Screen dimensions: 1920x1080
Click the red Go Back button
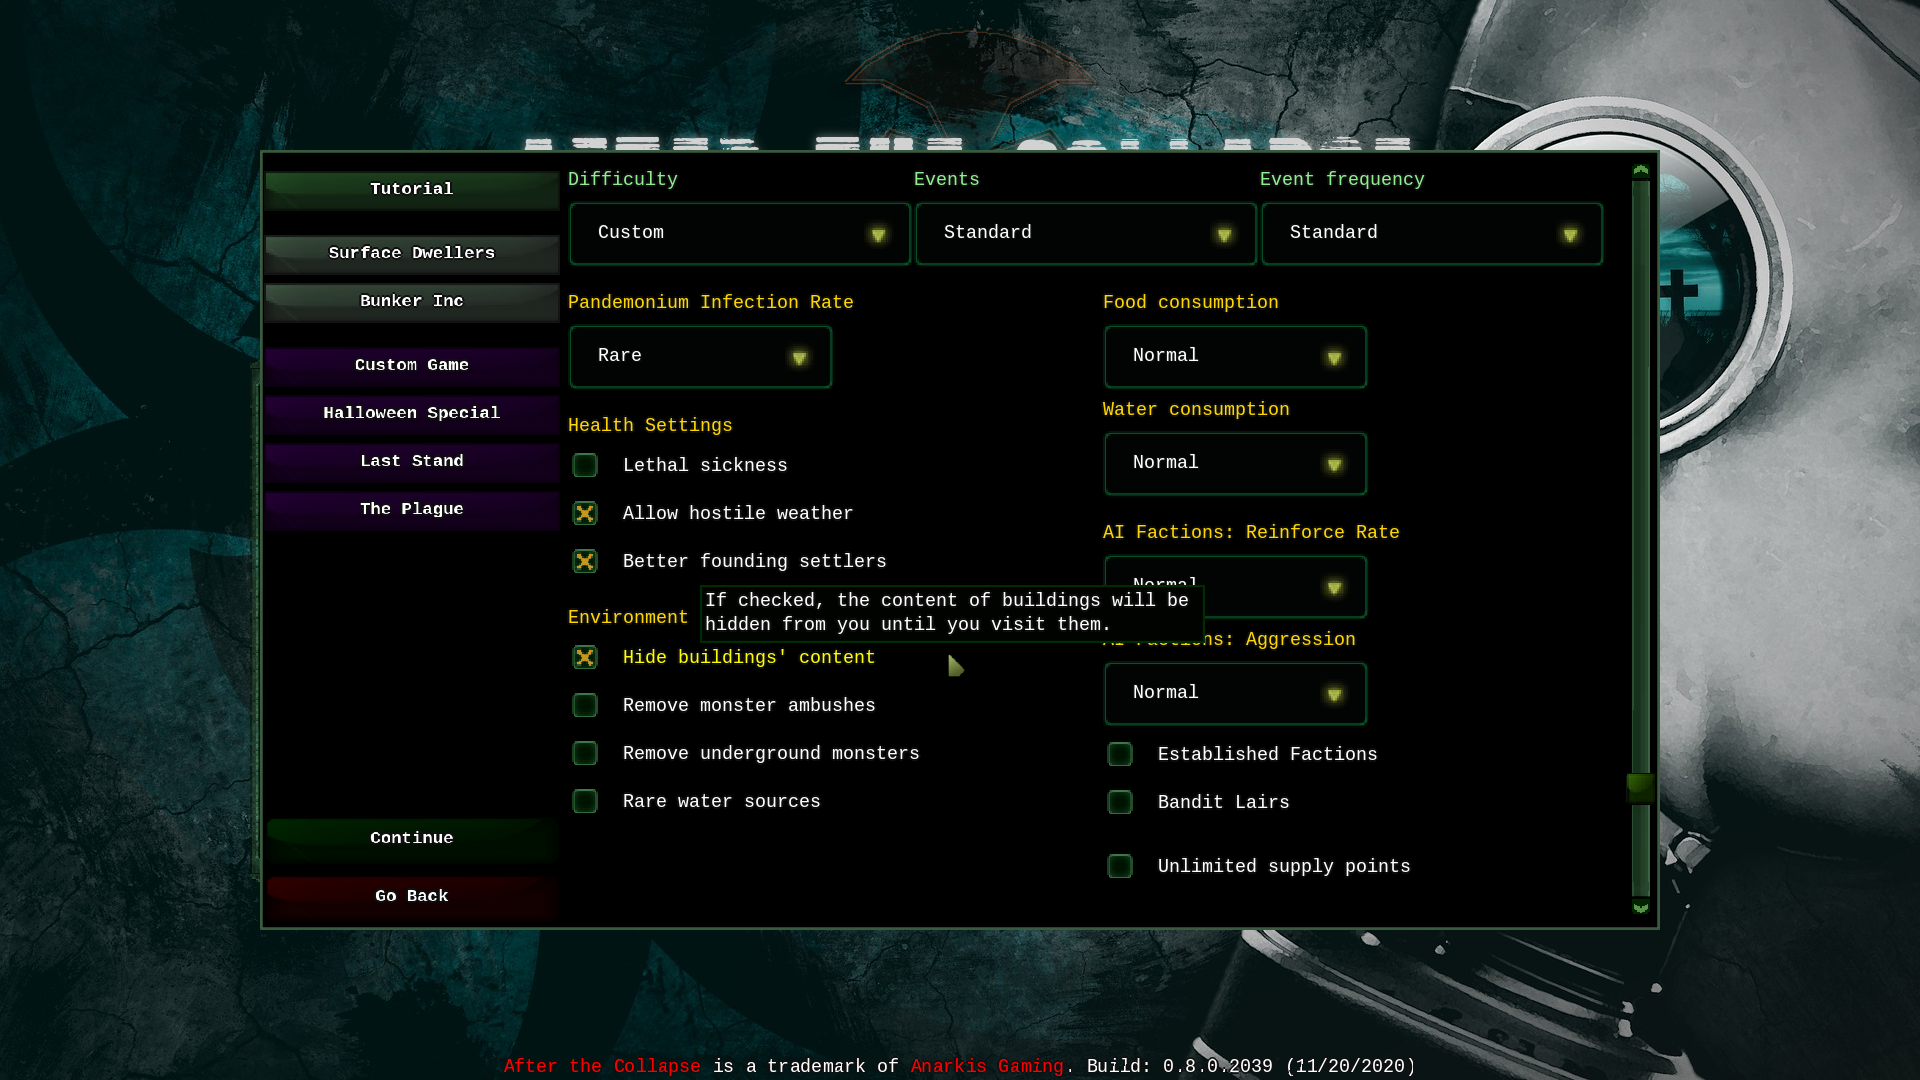click(x=412, y=897)
